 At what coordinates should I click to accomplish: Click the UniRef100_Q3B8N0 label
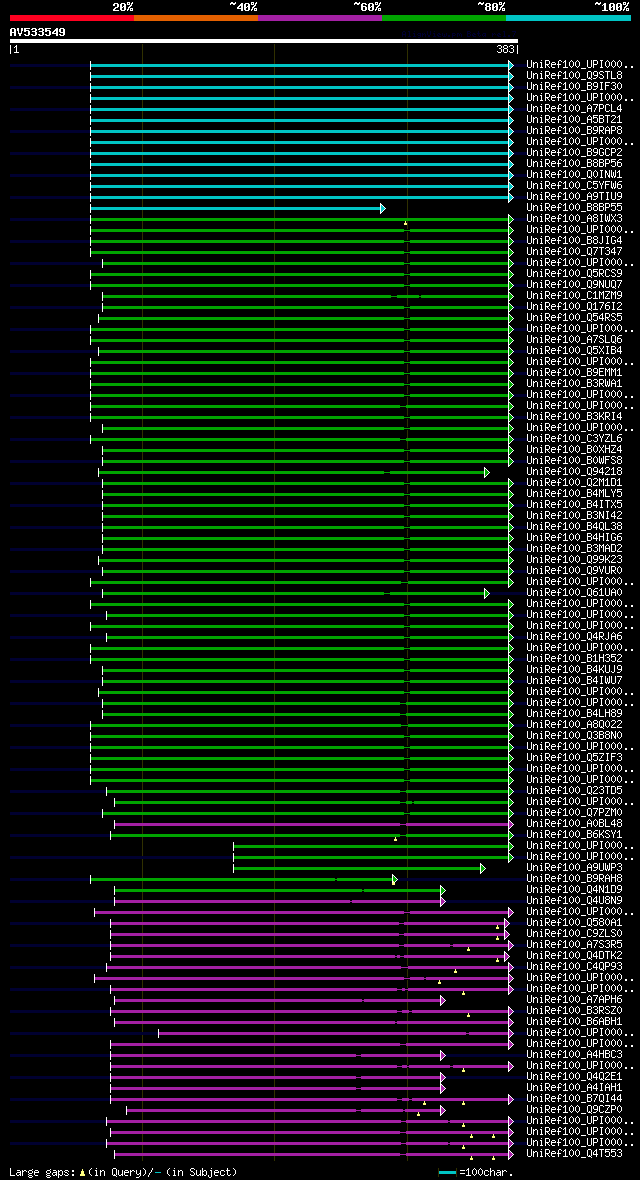pyautogui.click(x=574, y=735)
